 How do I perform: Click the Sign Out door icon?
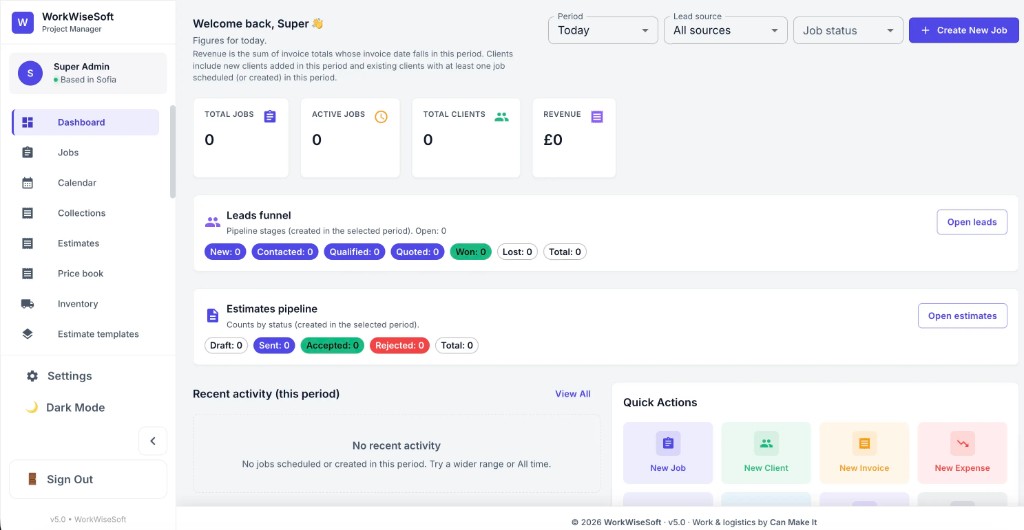tap(32, 479)
